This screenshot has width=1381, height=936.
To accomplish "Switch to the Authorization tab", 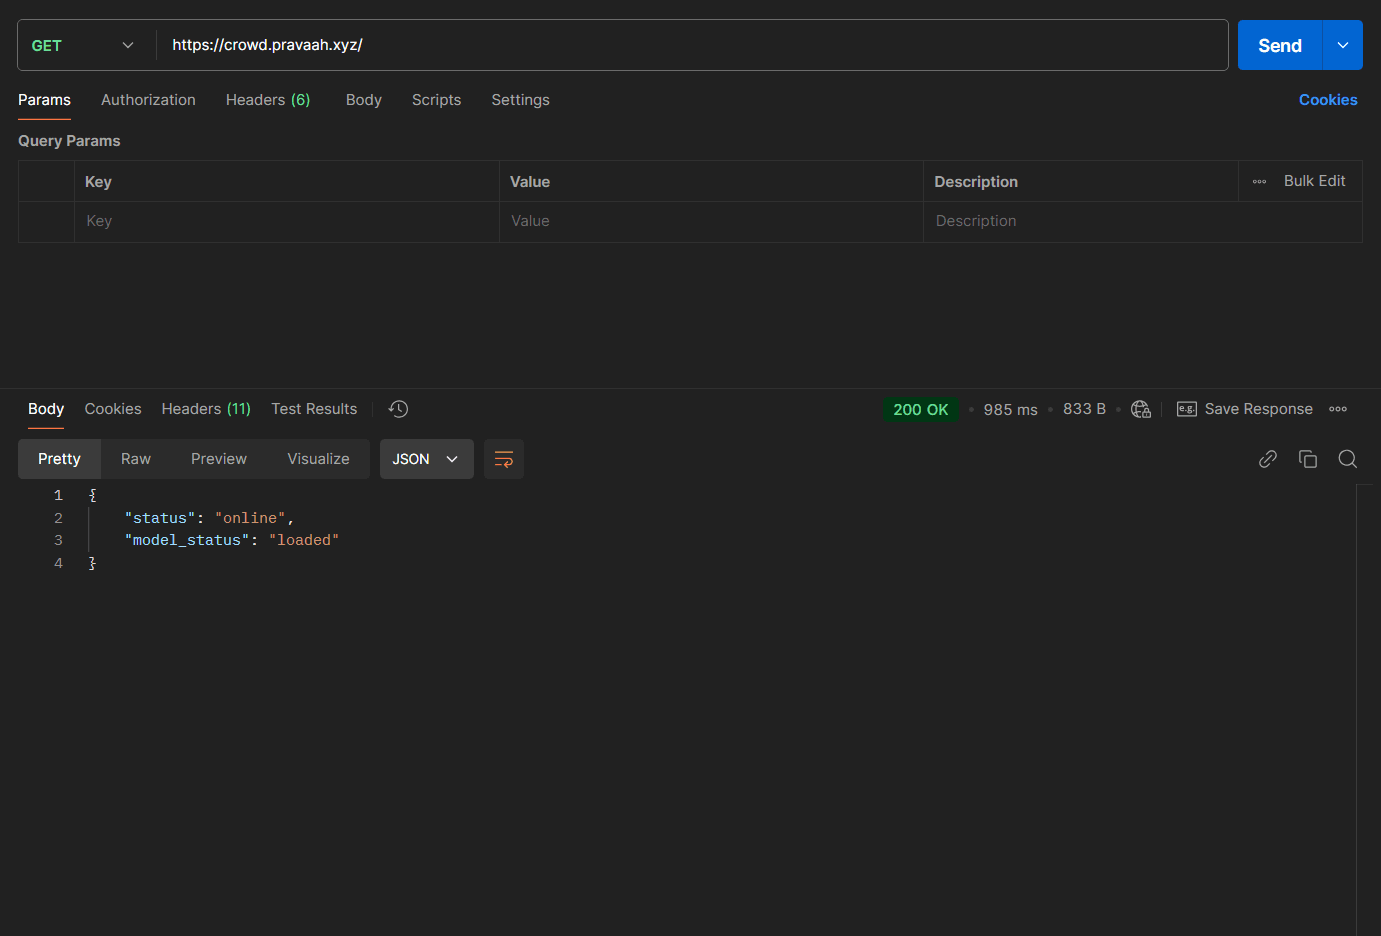I will coord(148,100).
